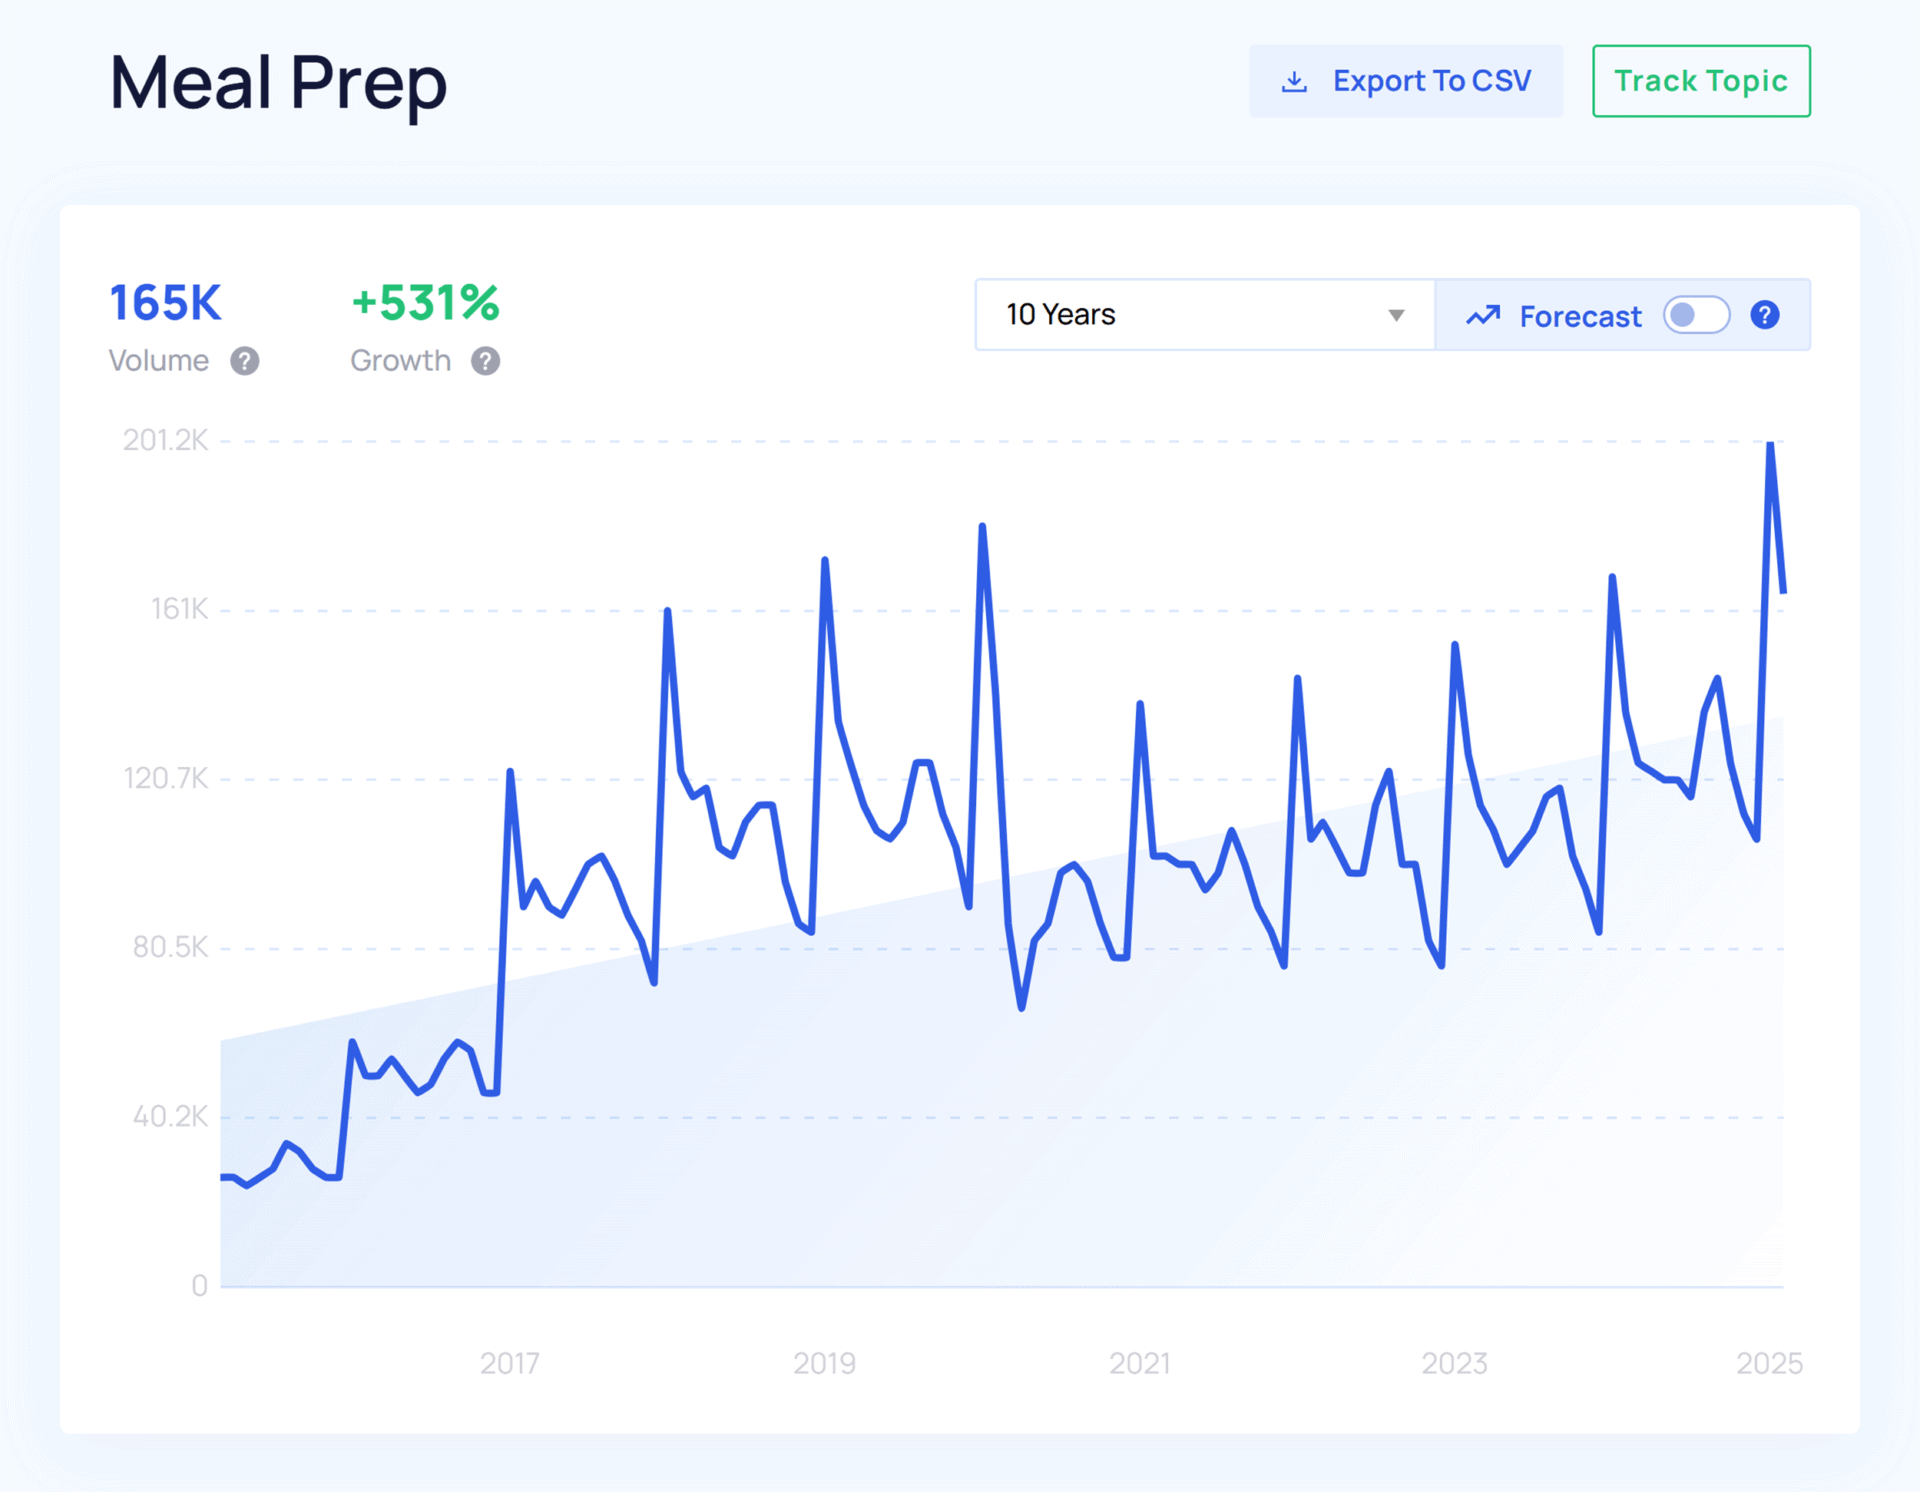Click the 2021 label on x-axis

click(x=1139, y=1363)
